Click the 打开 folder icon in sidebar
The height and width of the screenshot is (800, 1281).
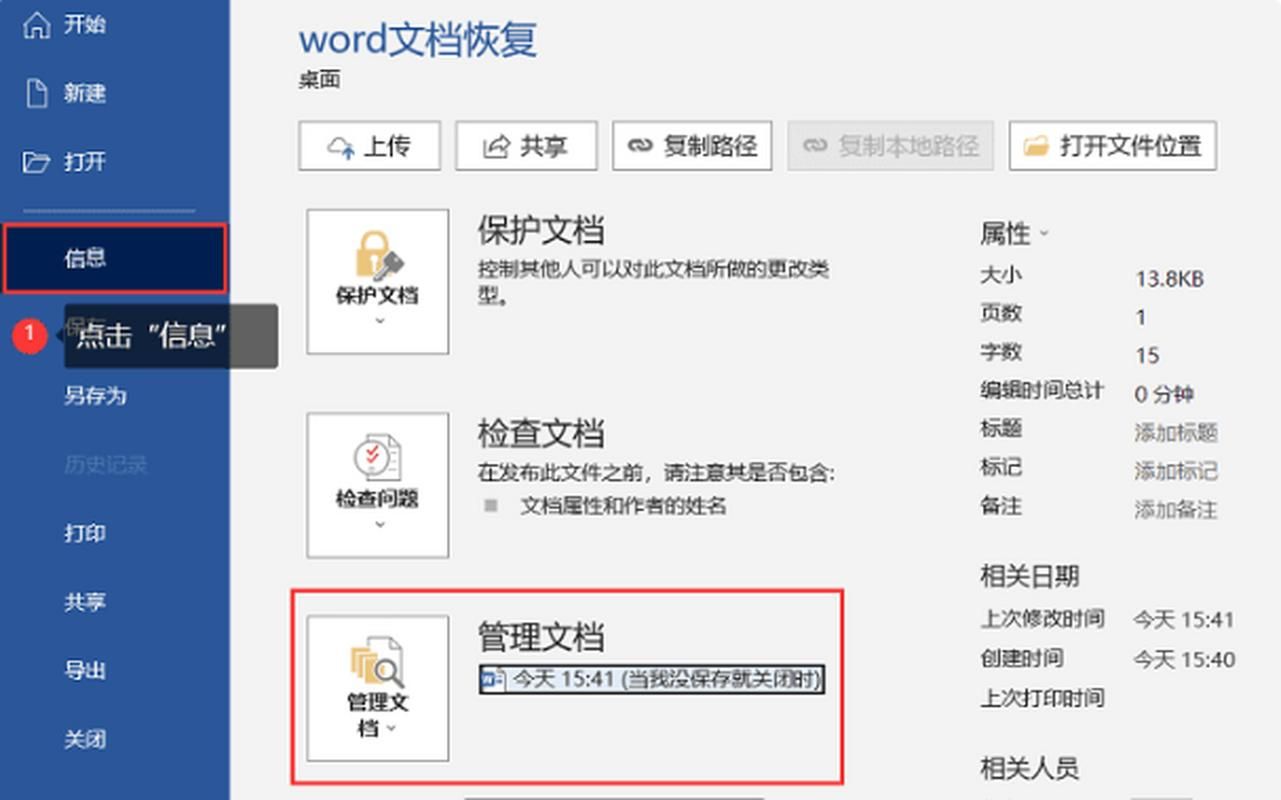point(37,162)
